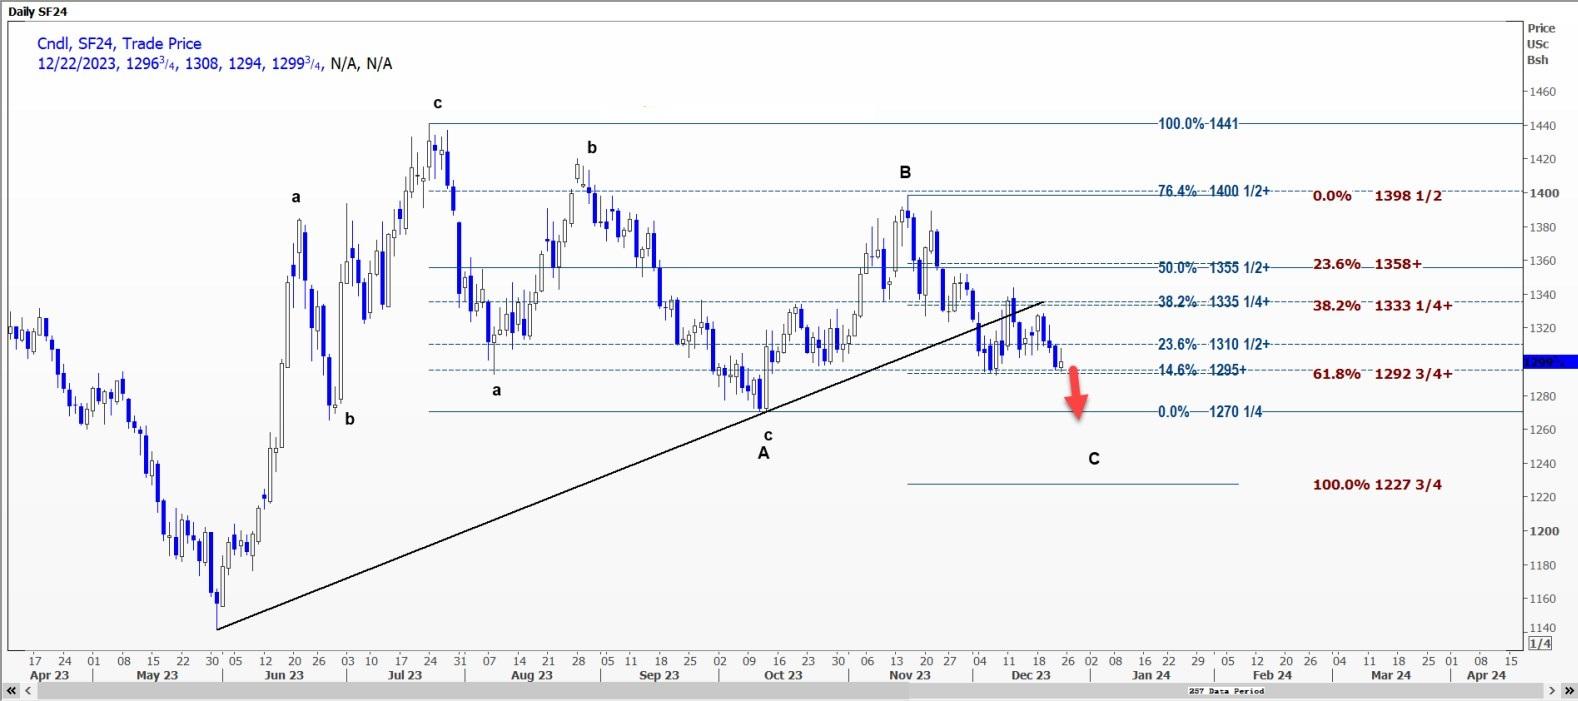
Task: Click the '257 Data Period' scrollbar label
Action: tap(1225, 691)
